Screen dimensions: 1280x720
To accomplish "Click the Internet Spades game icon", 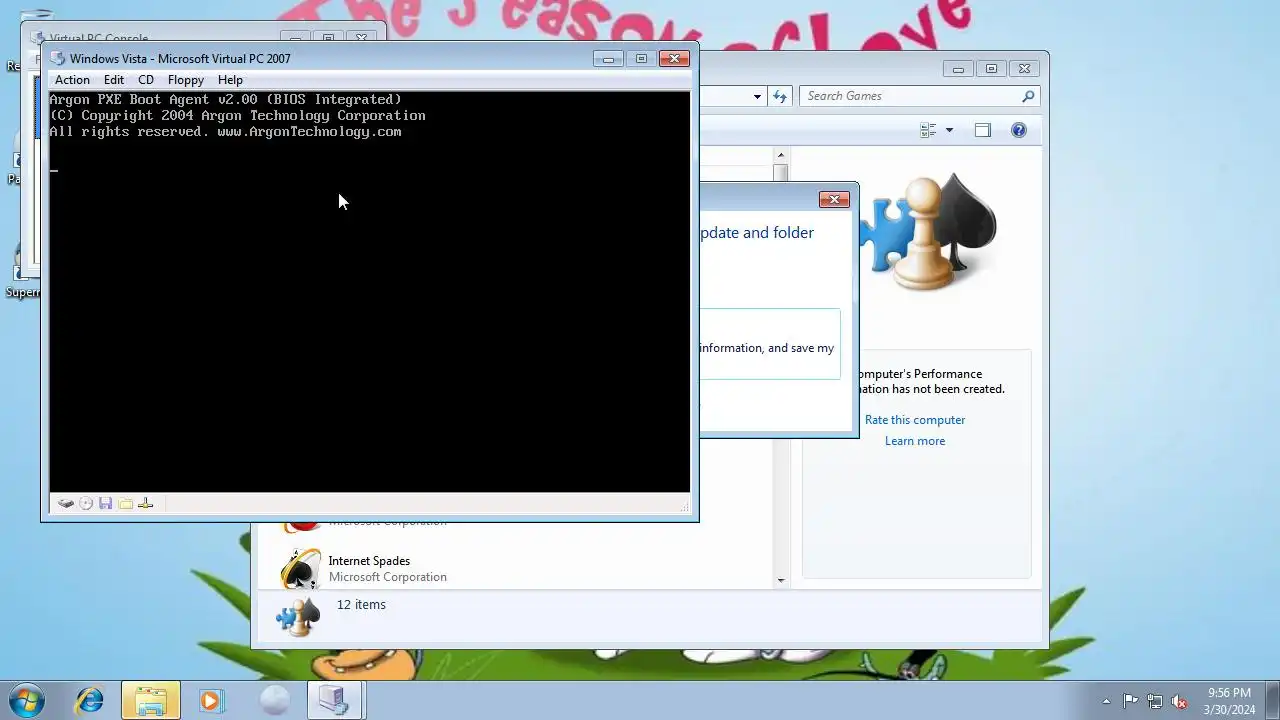I will [300, 568].
